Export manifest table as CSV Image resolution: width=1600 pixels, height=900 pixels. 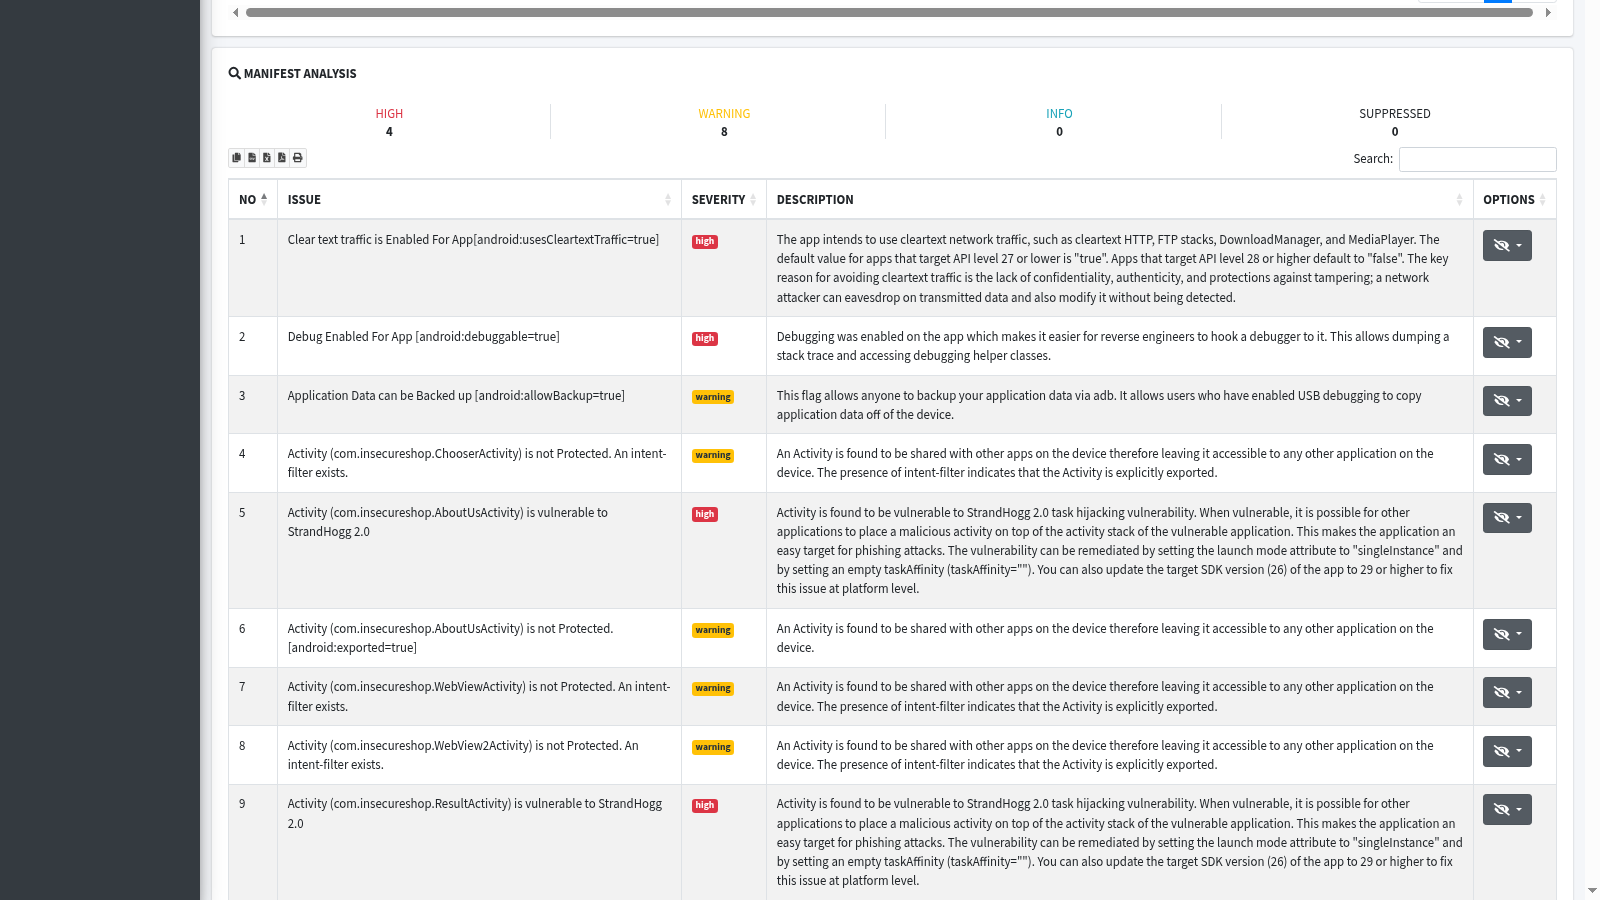[252, 158]
